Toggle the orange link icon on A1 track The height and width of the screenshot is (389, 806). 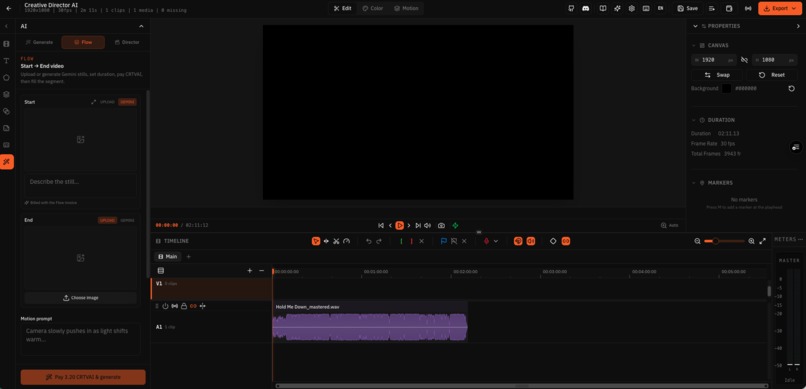click(193, 306)
